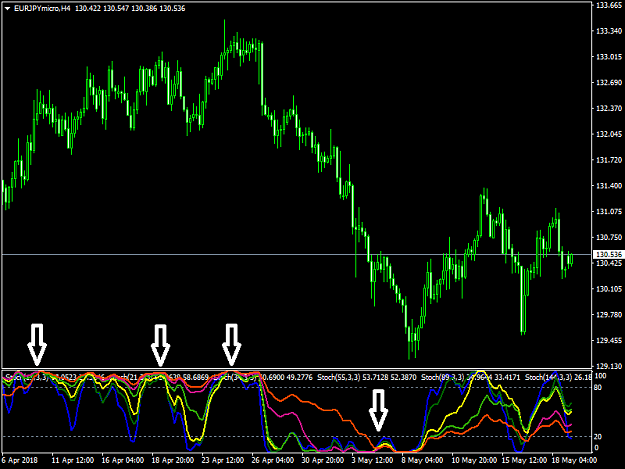The height and width of the screenshot is (469, 625).
Task: Click the 133.340 price axis label
Action: (x=608, y=31)
